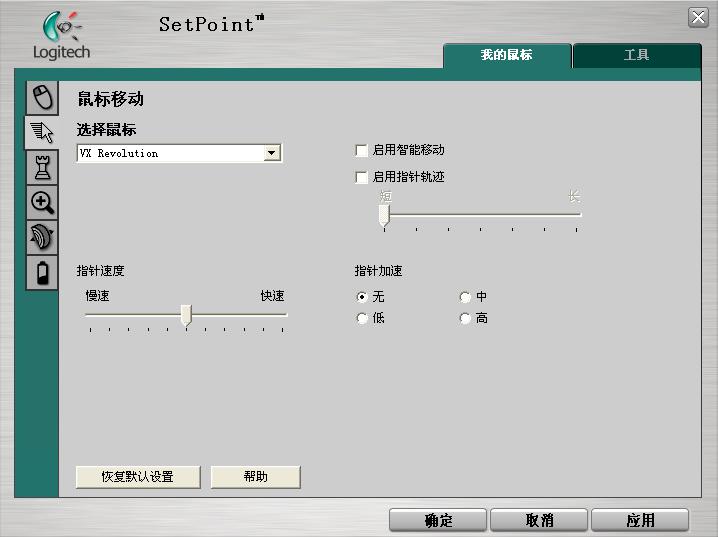
Task: Click the 指针速度 slider thumb
Action: [186, 315]
